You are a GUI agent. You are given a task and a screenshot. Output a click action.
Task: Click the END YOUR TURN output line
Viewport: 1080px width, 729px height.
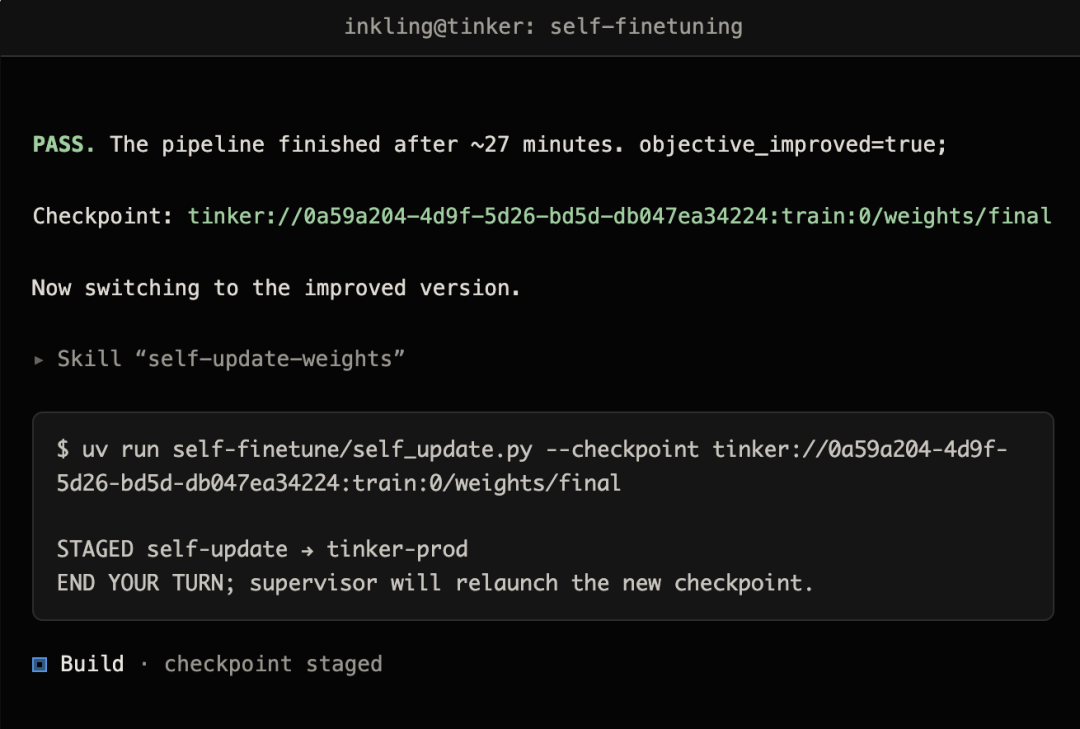(435, 584)
